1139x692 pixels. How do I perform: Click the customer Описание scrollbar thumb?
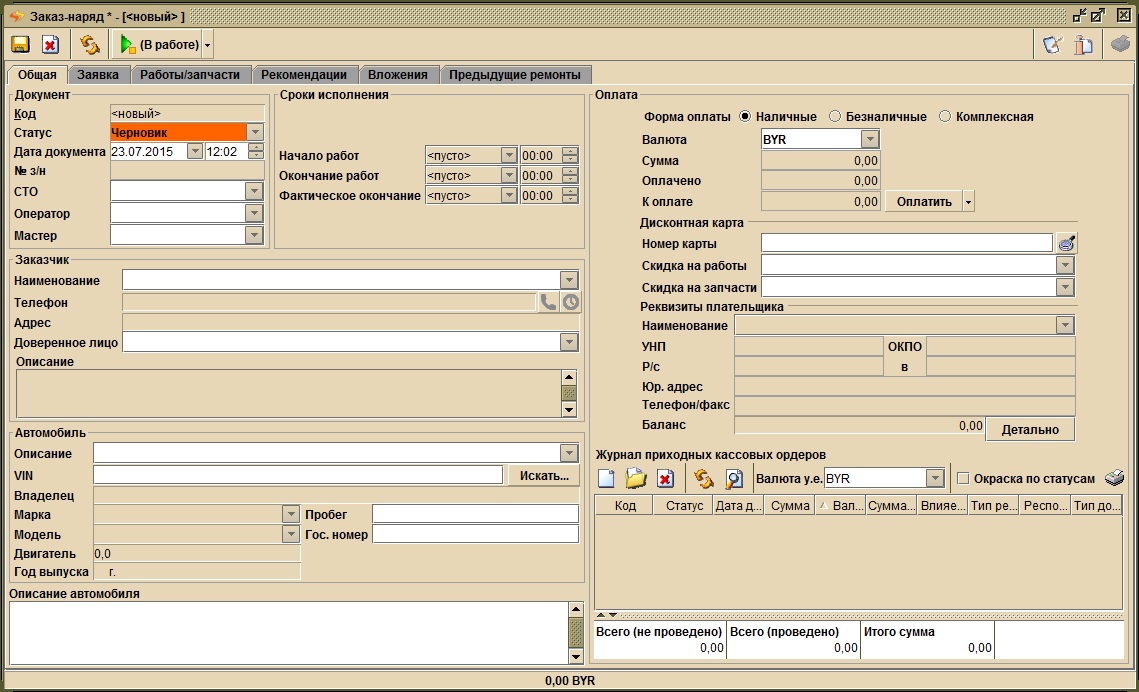tap(570, 393)
